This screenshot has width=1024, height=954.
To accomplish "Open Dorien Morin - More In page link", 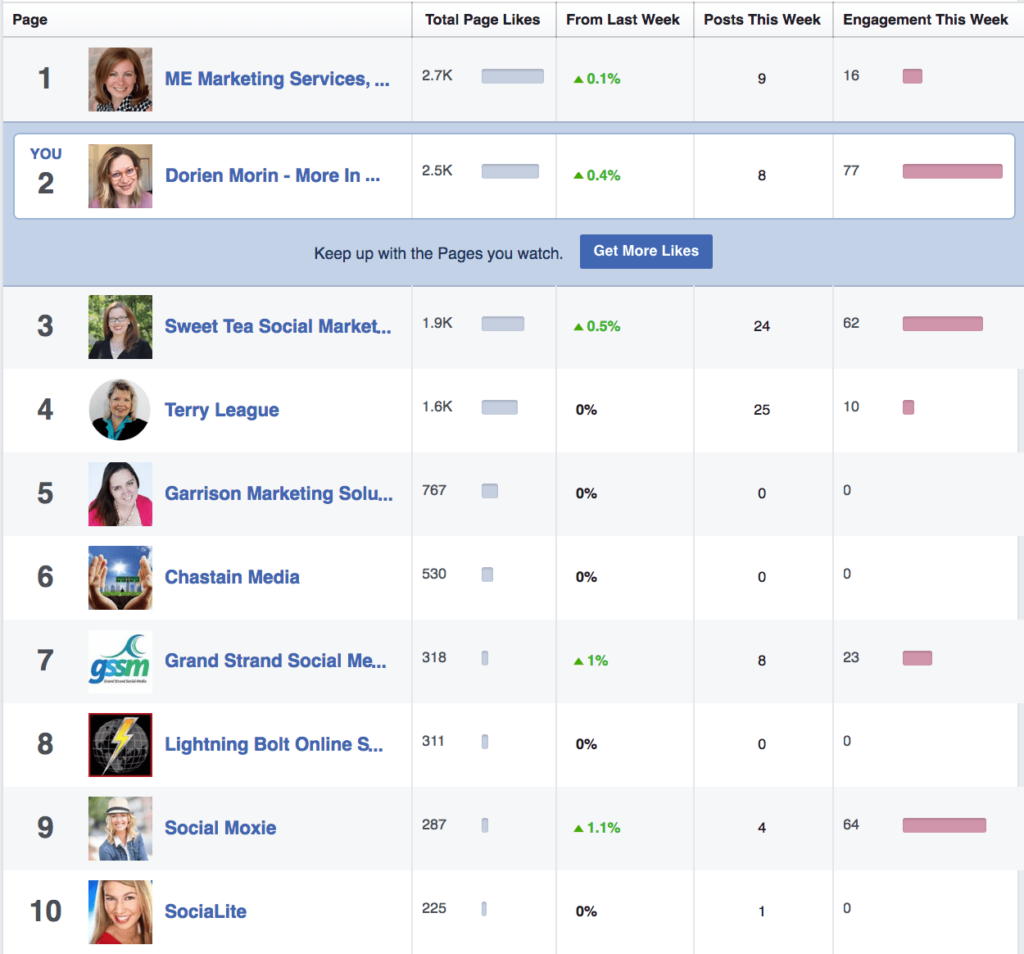I will pyautogui.click(x=272, y=176).
